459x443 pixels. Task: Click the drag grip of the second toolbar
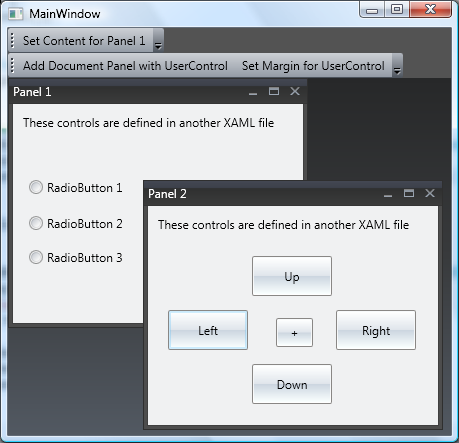12,66
